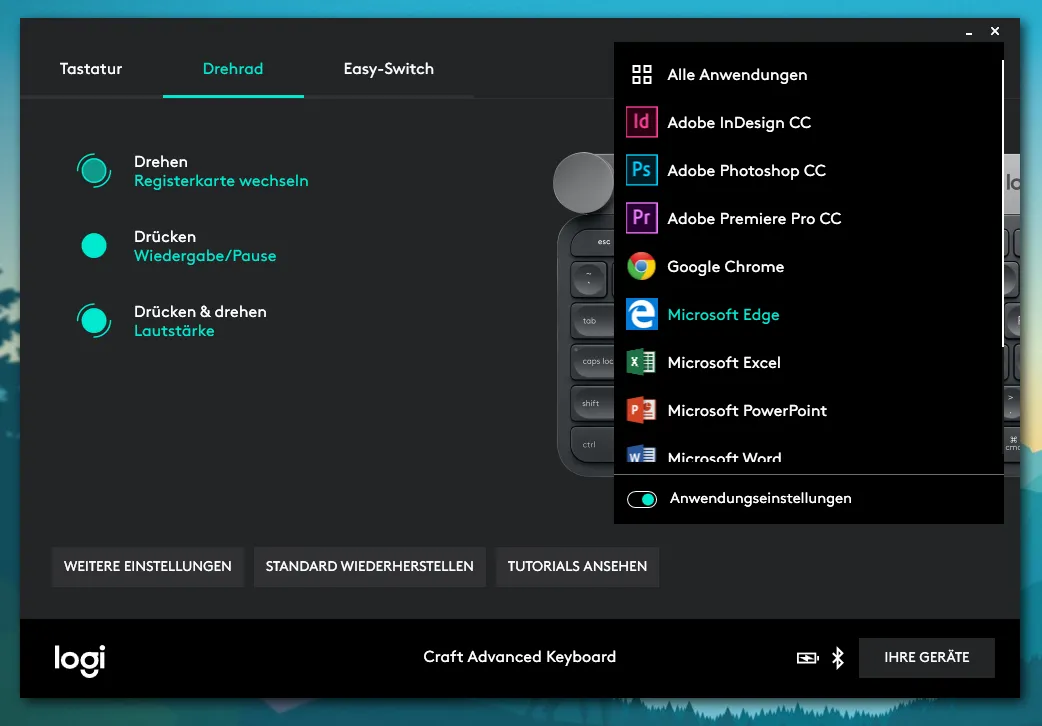Close the Logitech Options window
Image resolution: width=1042 pixels, height=726 pixels.
pos(995,31)
